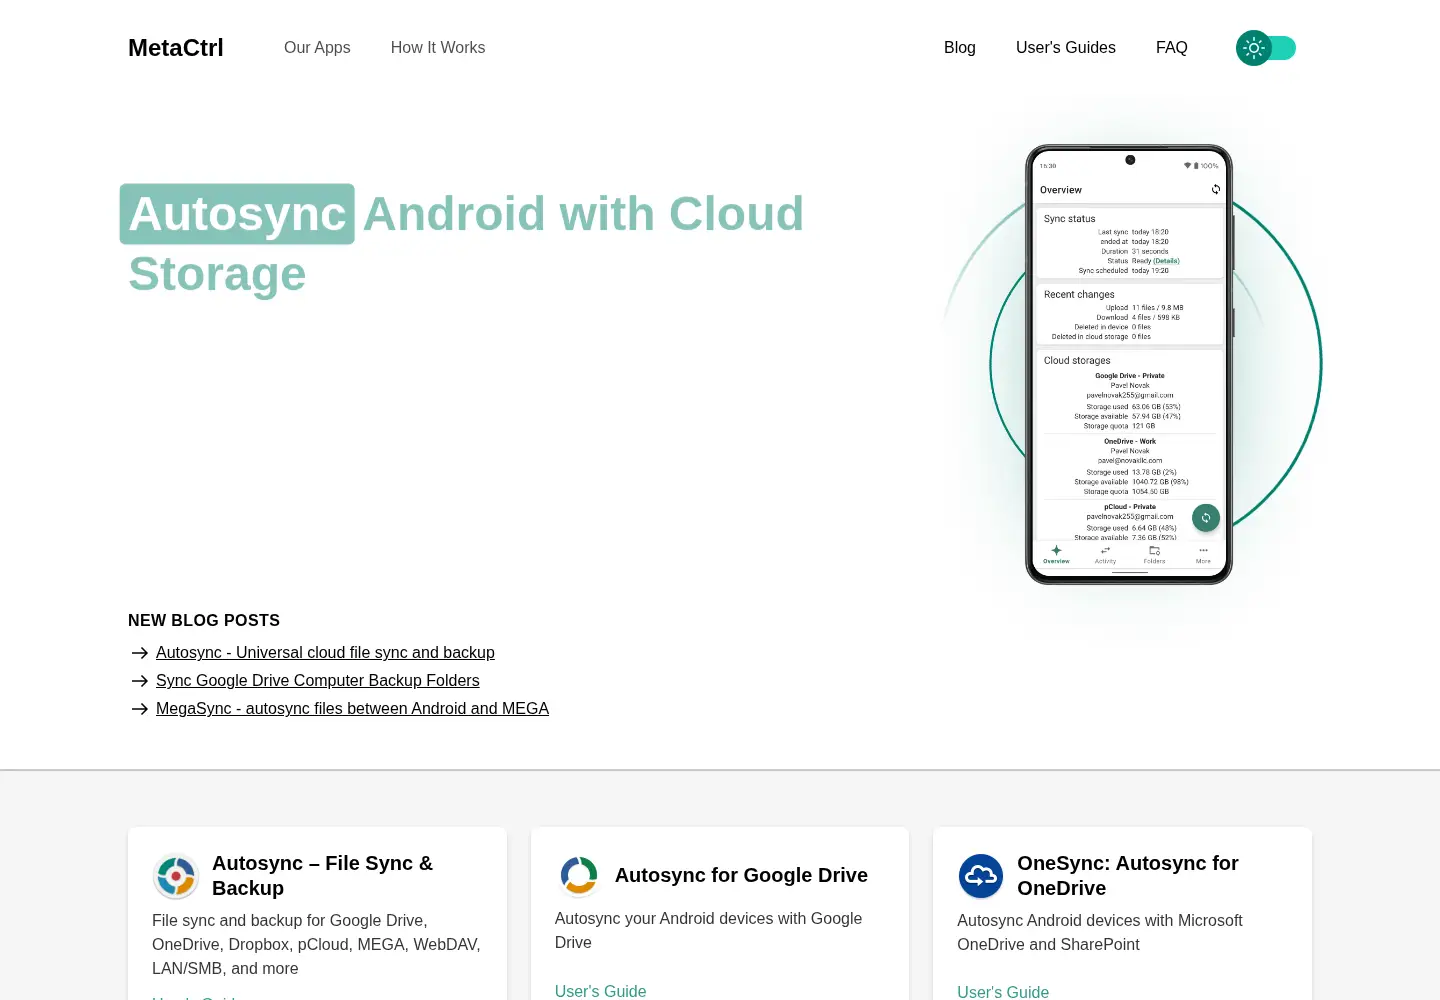Viewport: 1440px width, 1000px height.
Task: Open User's Guide link under OneSync for OneDrive
Action: pos(1003,992)
